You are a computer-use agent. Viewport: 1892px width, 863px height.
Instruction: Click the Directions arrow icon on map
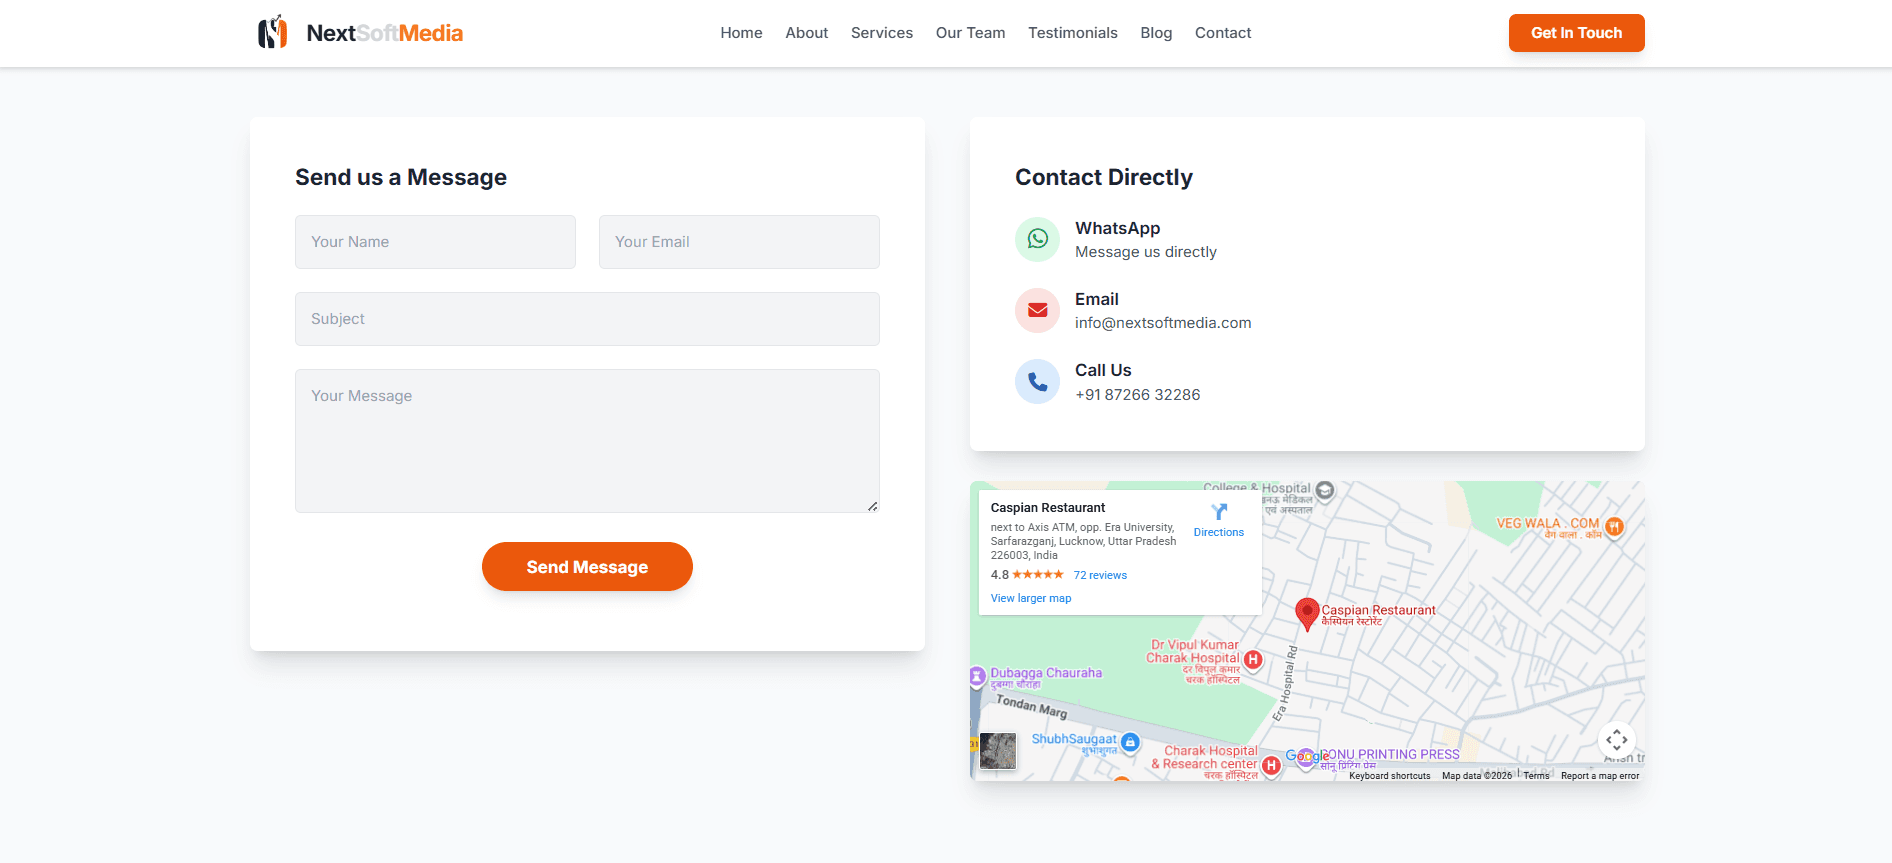1218,512
